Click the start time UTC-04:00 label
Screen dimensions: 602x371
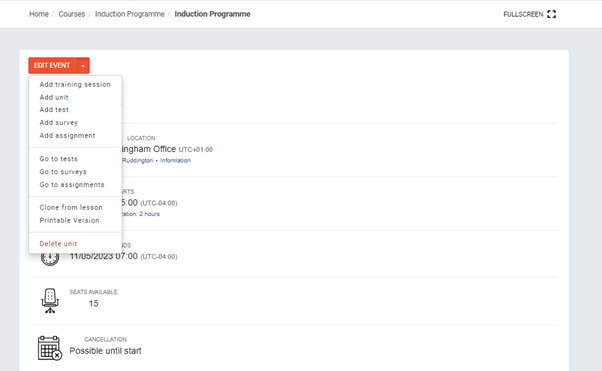(x=159, y=203)
